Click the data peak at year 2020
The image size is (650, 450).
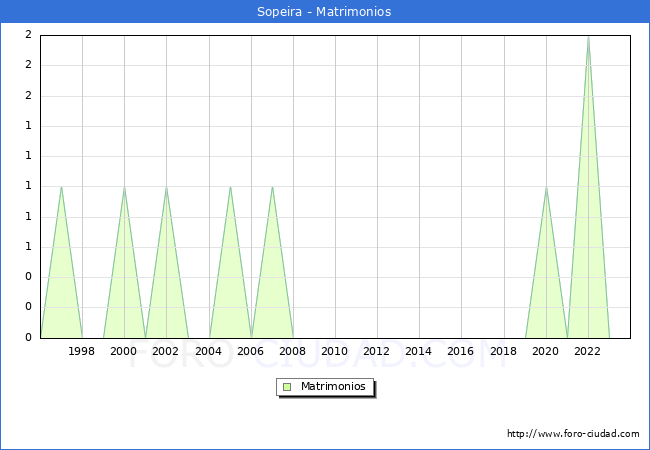click(x=546, y=188)
